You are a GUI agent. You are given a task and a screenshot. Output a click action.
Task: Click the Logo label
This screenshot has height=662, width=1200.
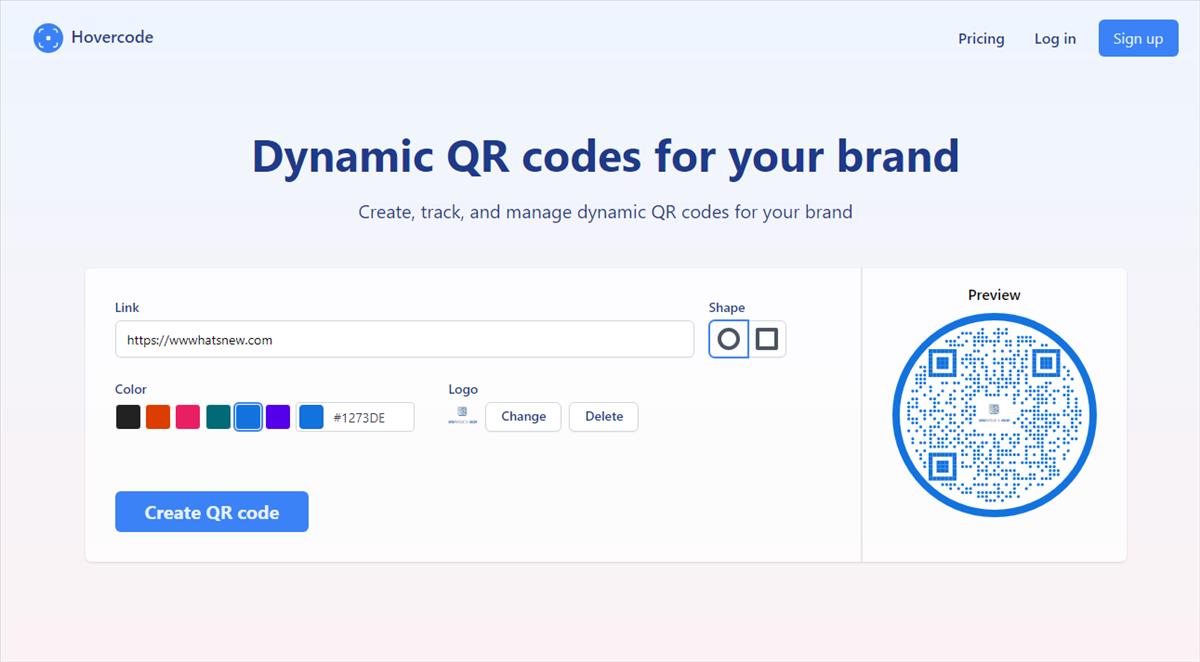[x=463, y=389]
